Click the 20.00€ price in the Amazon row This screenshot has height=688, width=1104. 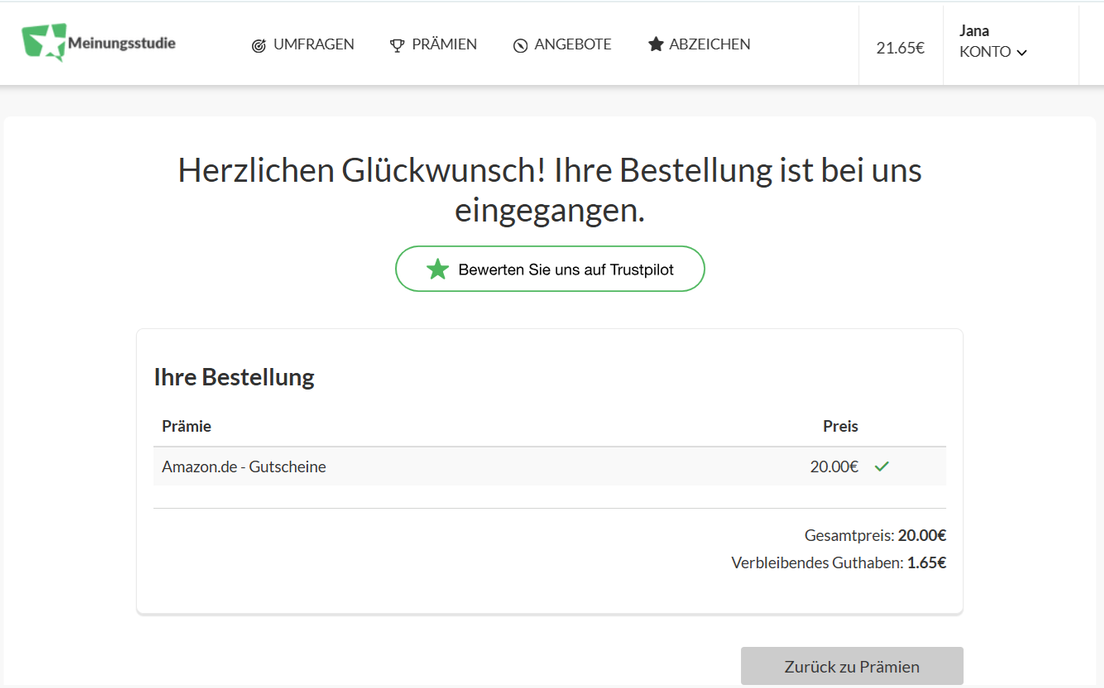pyautogui.click(x=834, y=467)
